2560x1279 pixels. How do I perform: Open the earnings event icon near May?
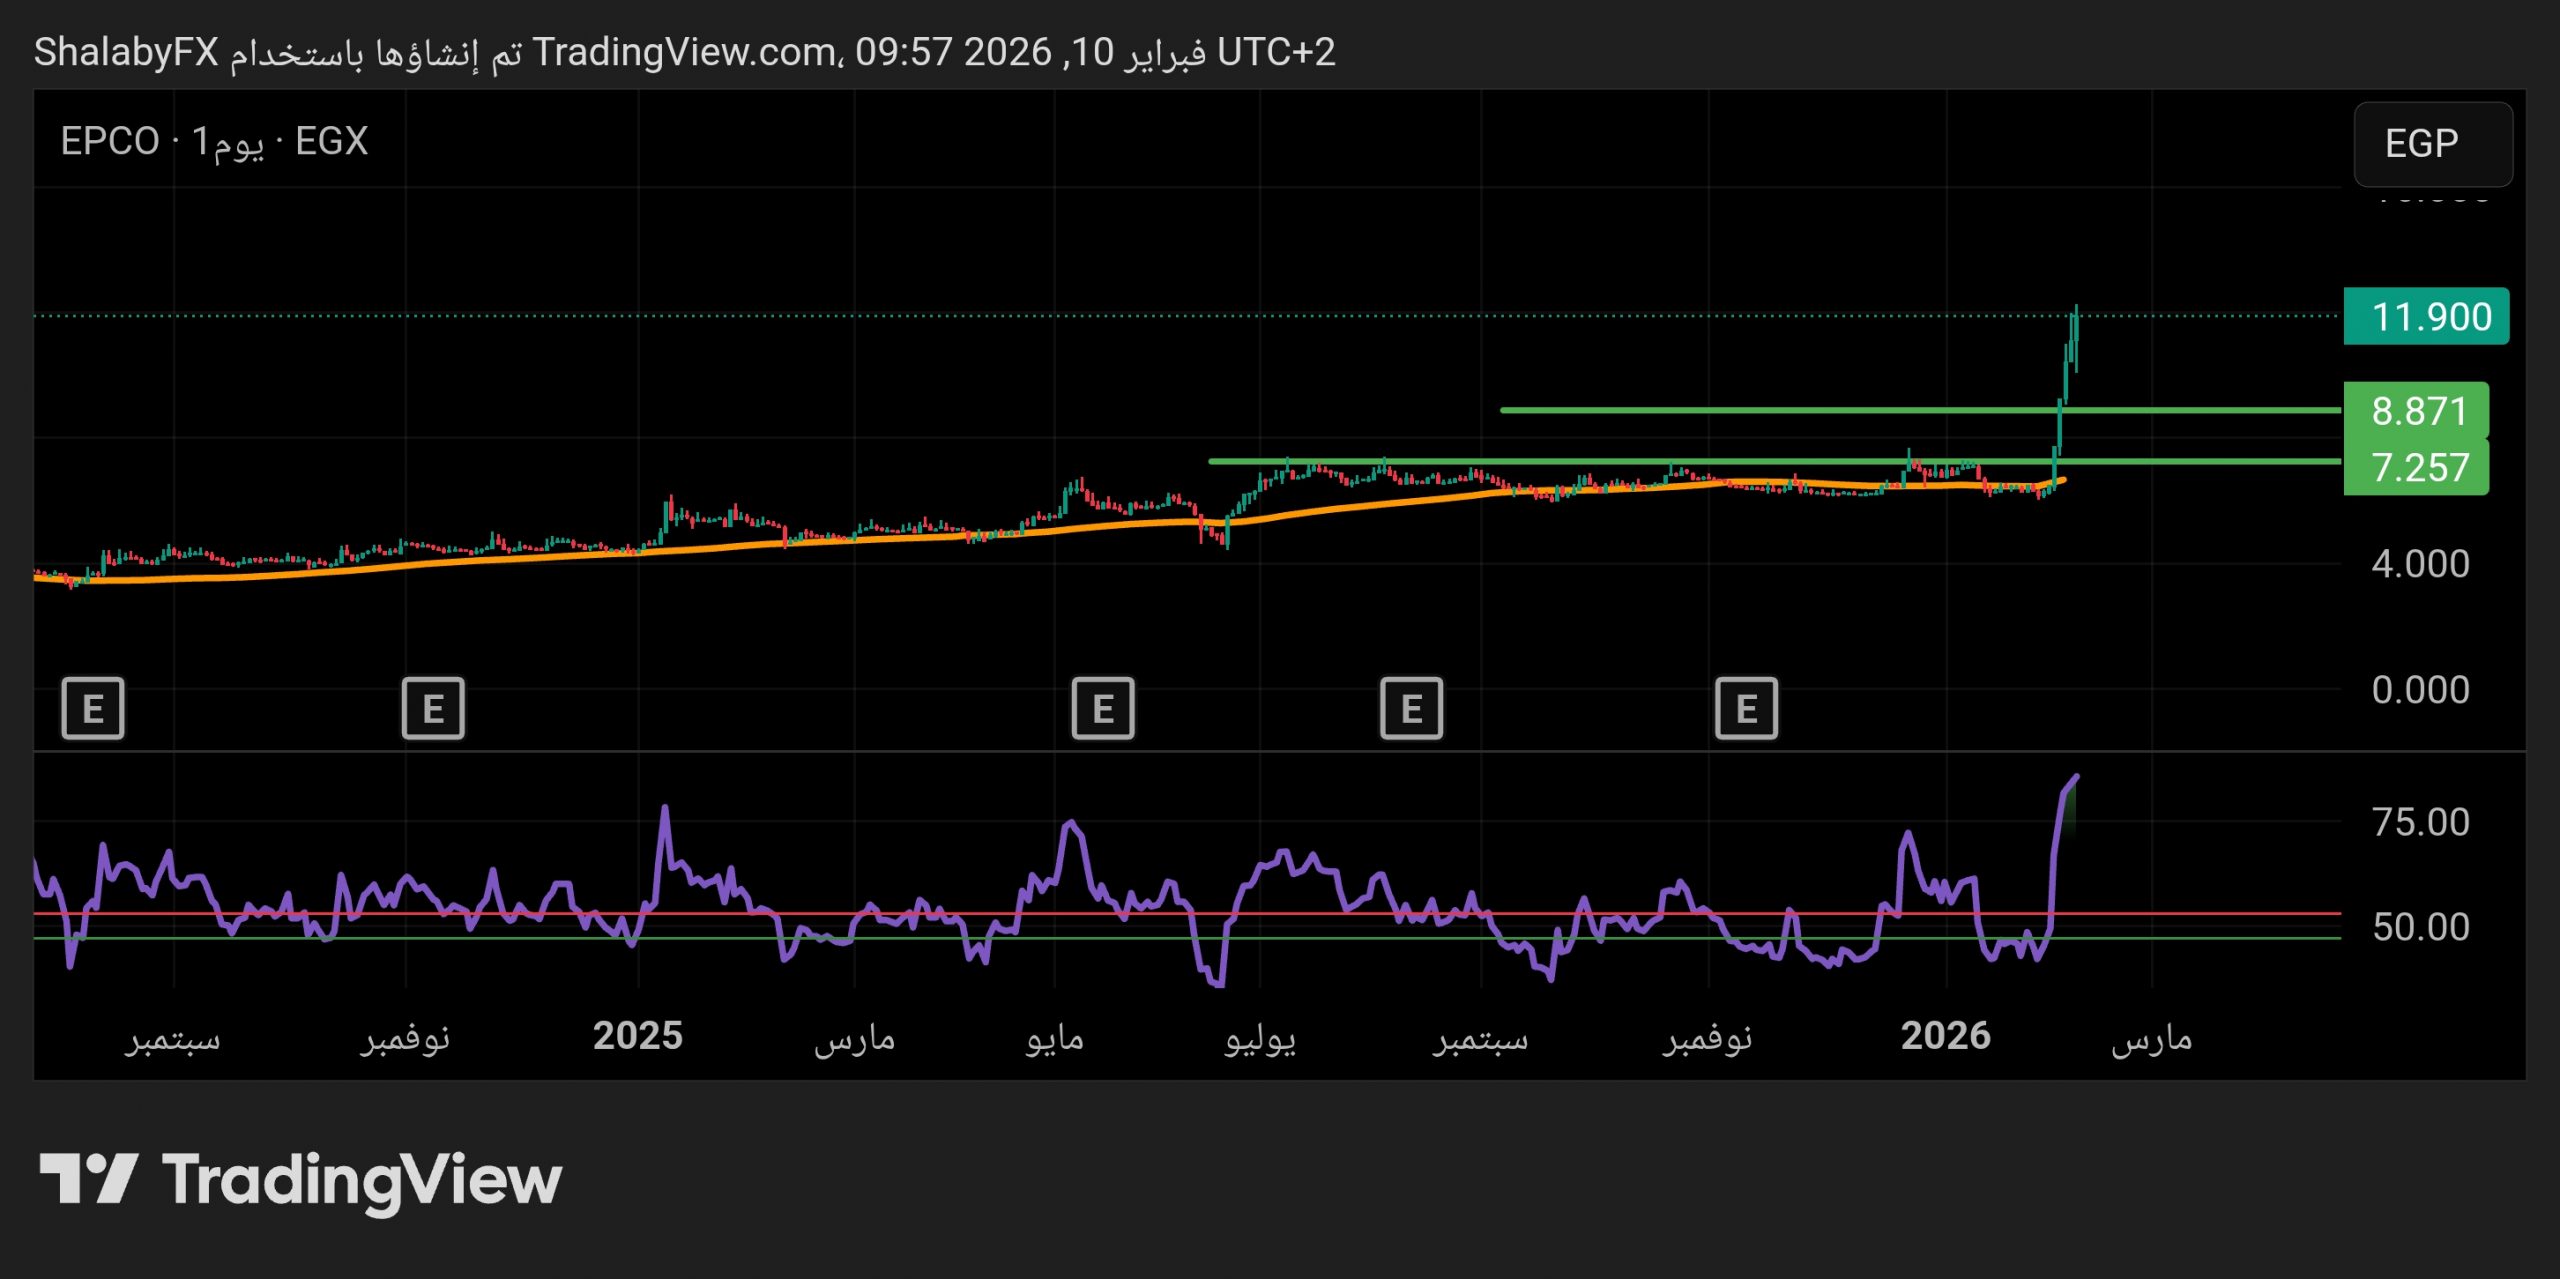(1103, 710)
